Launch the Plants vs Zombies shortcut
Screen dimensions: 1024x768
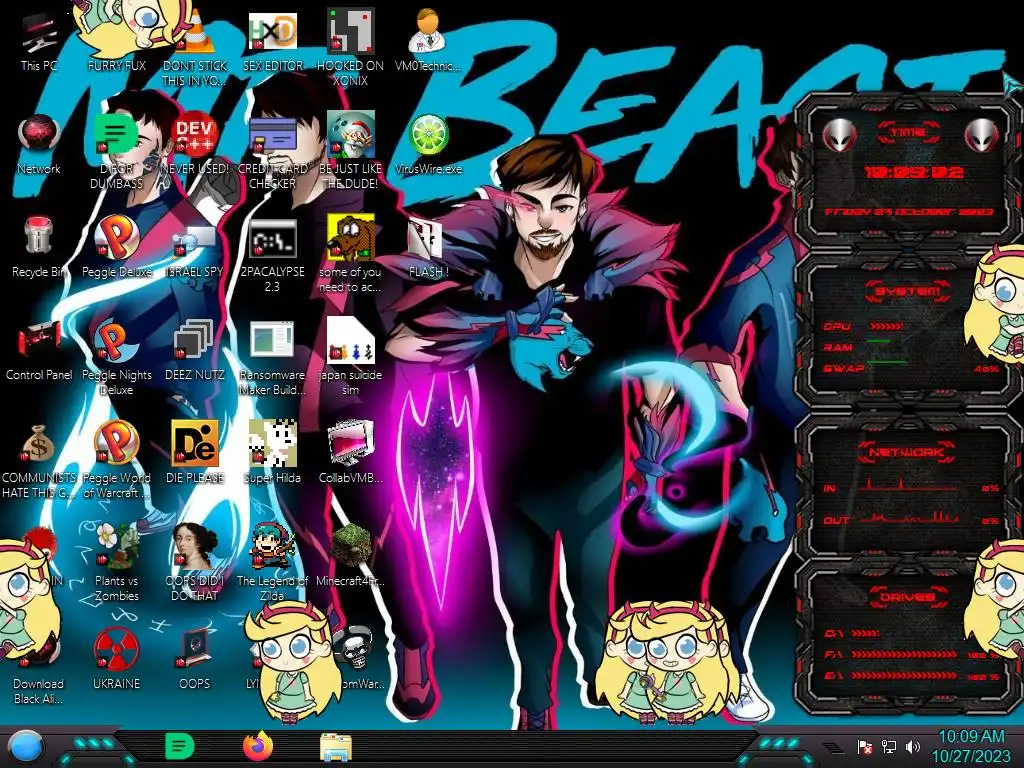click(x=116, y=563)
